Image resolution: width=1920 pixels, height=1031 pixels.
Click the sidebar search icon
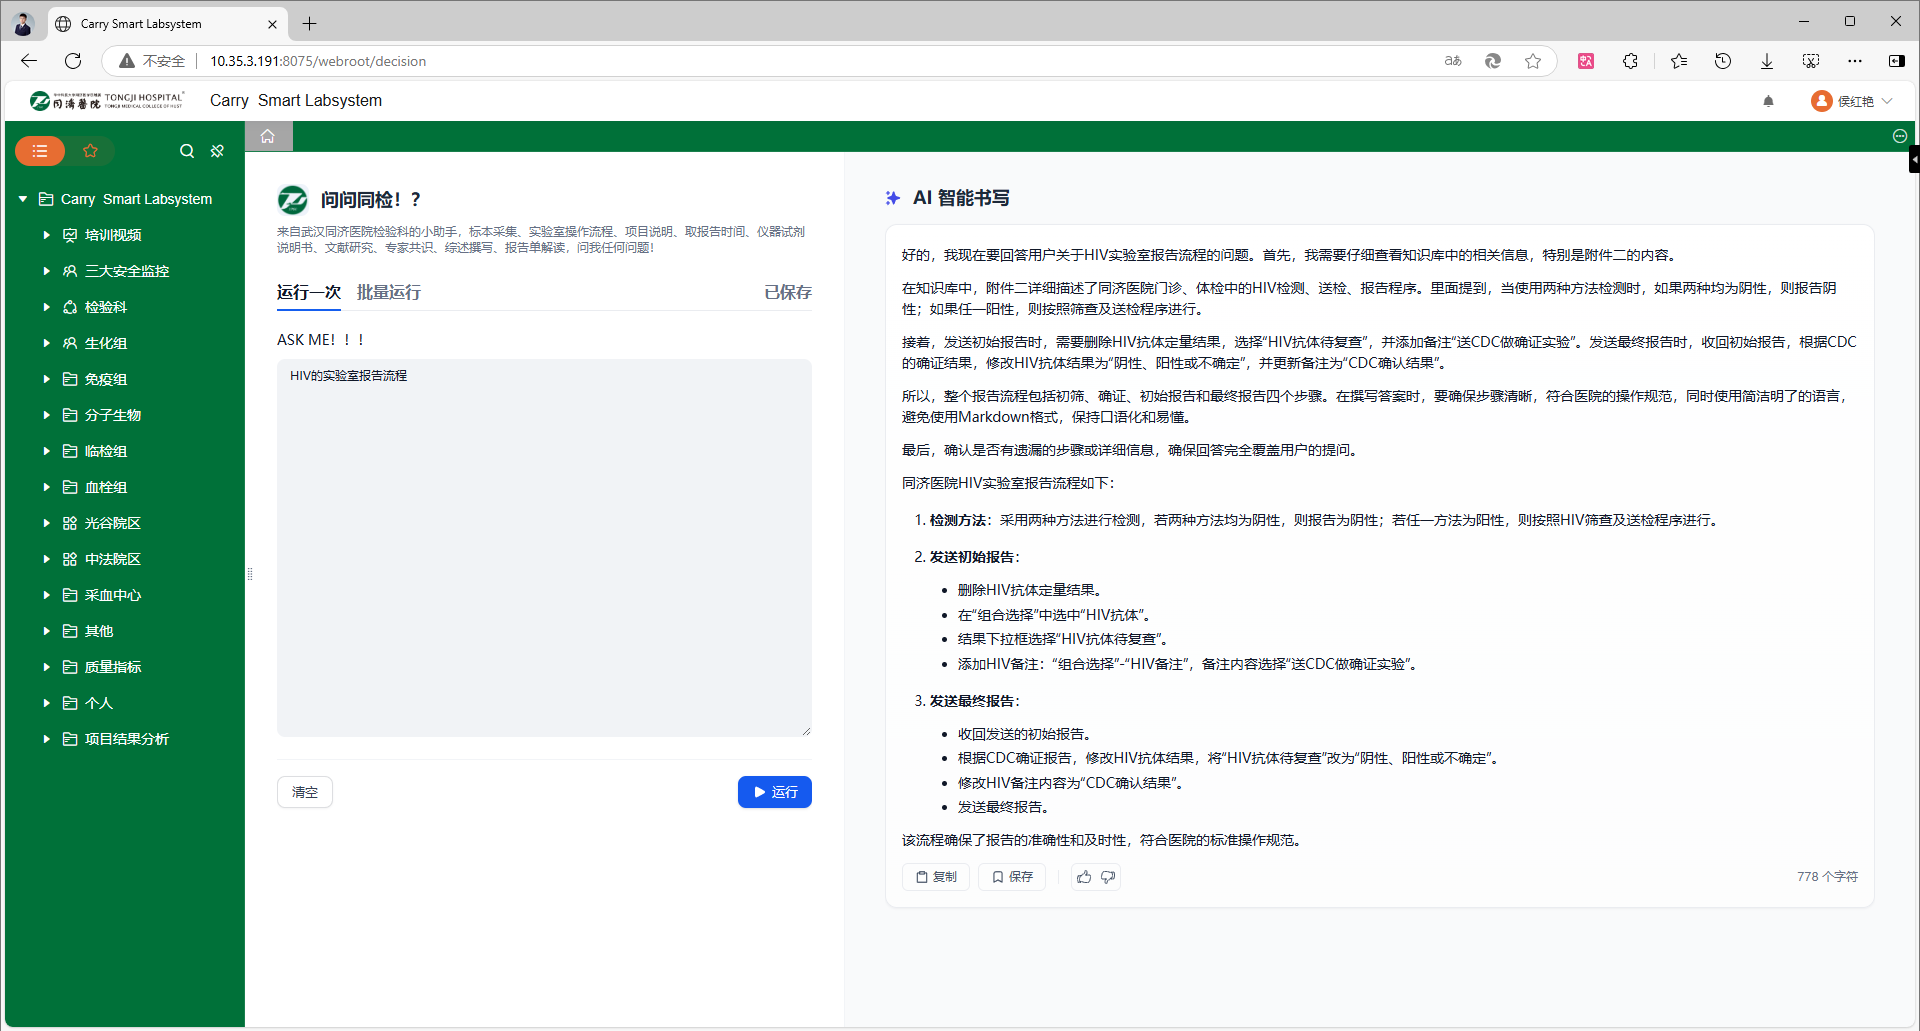pyautogui.click(x=187, y=151)
